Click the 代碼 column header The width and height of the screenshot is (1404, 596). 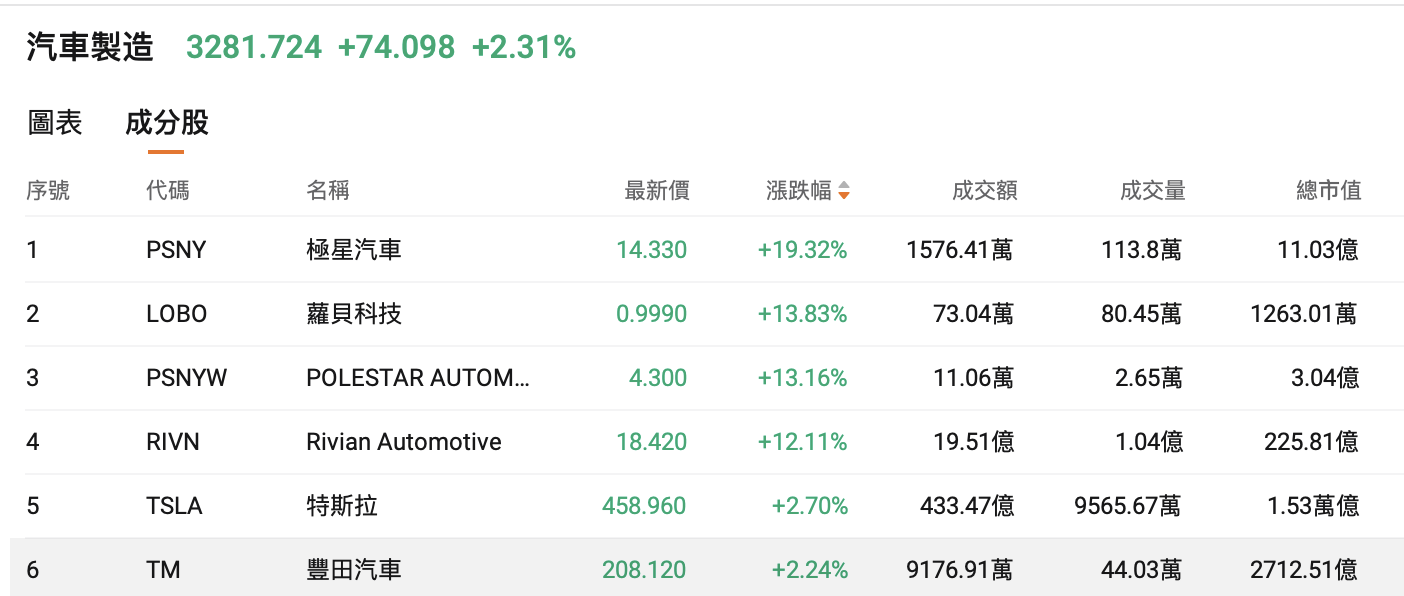coord(167,191)
